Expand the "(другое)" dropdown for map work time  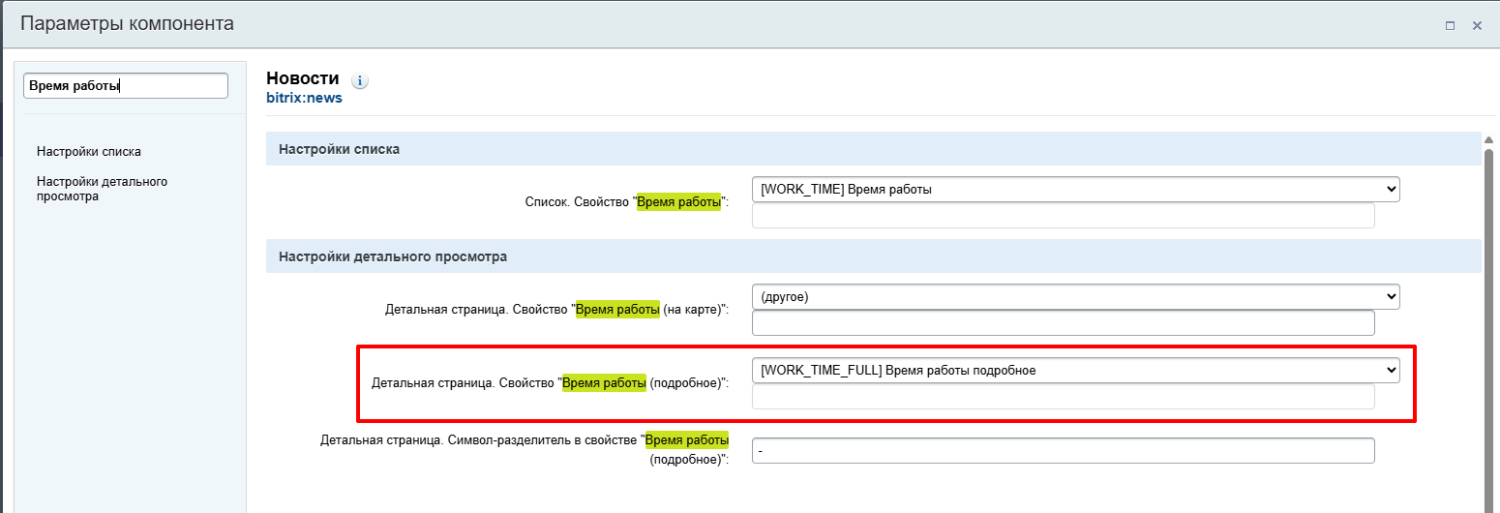point(1075,297)
